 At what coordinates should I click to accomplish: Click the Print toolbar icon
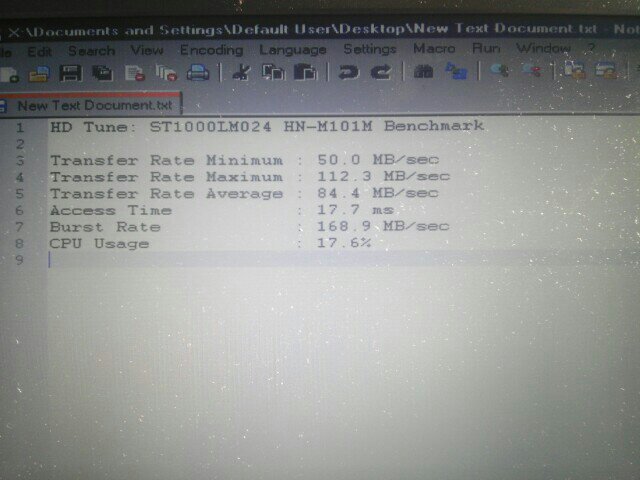[x=198, y=73]
